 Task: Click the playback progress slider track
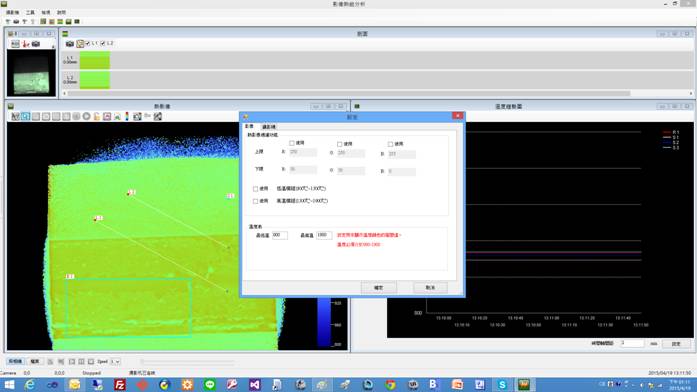pyautogui.click(x=187, y=362)
